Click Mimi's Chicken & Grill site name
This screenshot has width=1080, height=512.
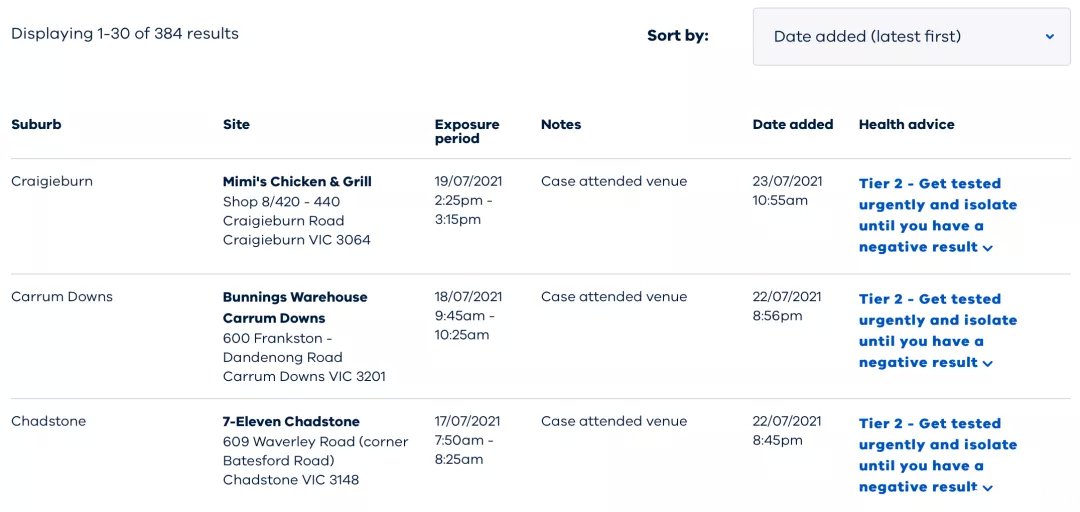click(297, 182)
